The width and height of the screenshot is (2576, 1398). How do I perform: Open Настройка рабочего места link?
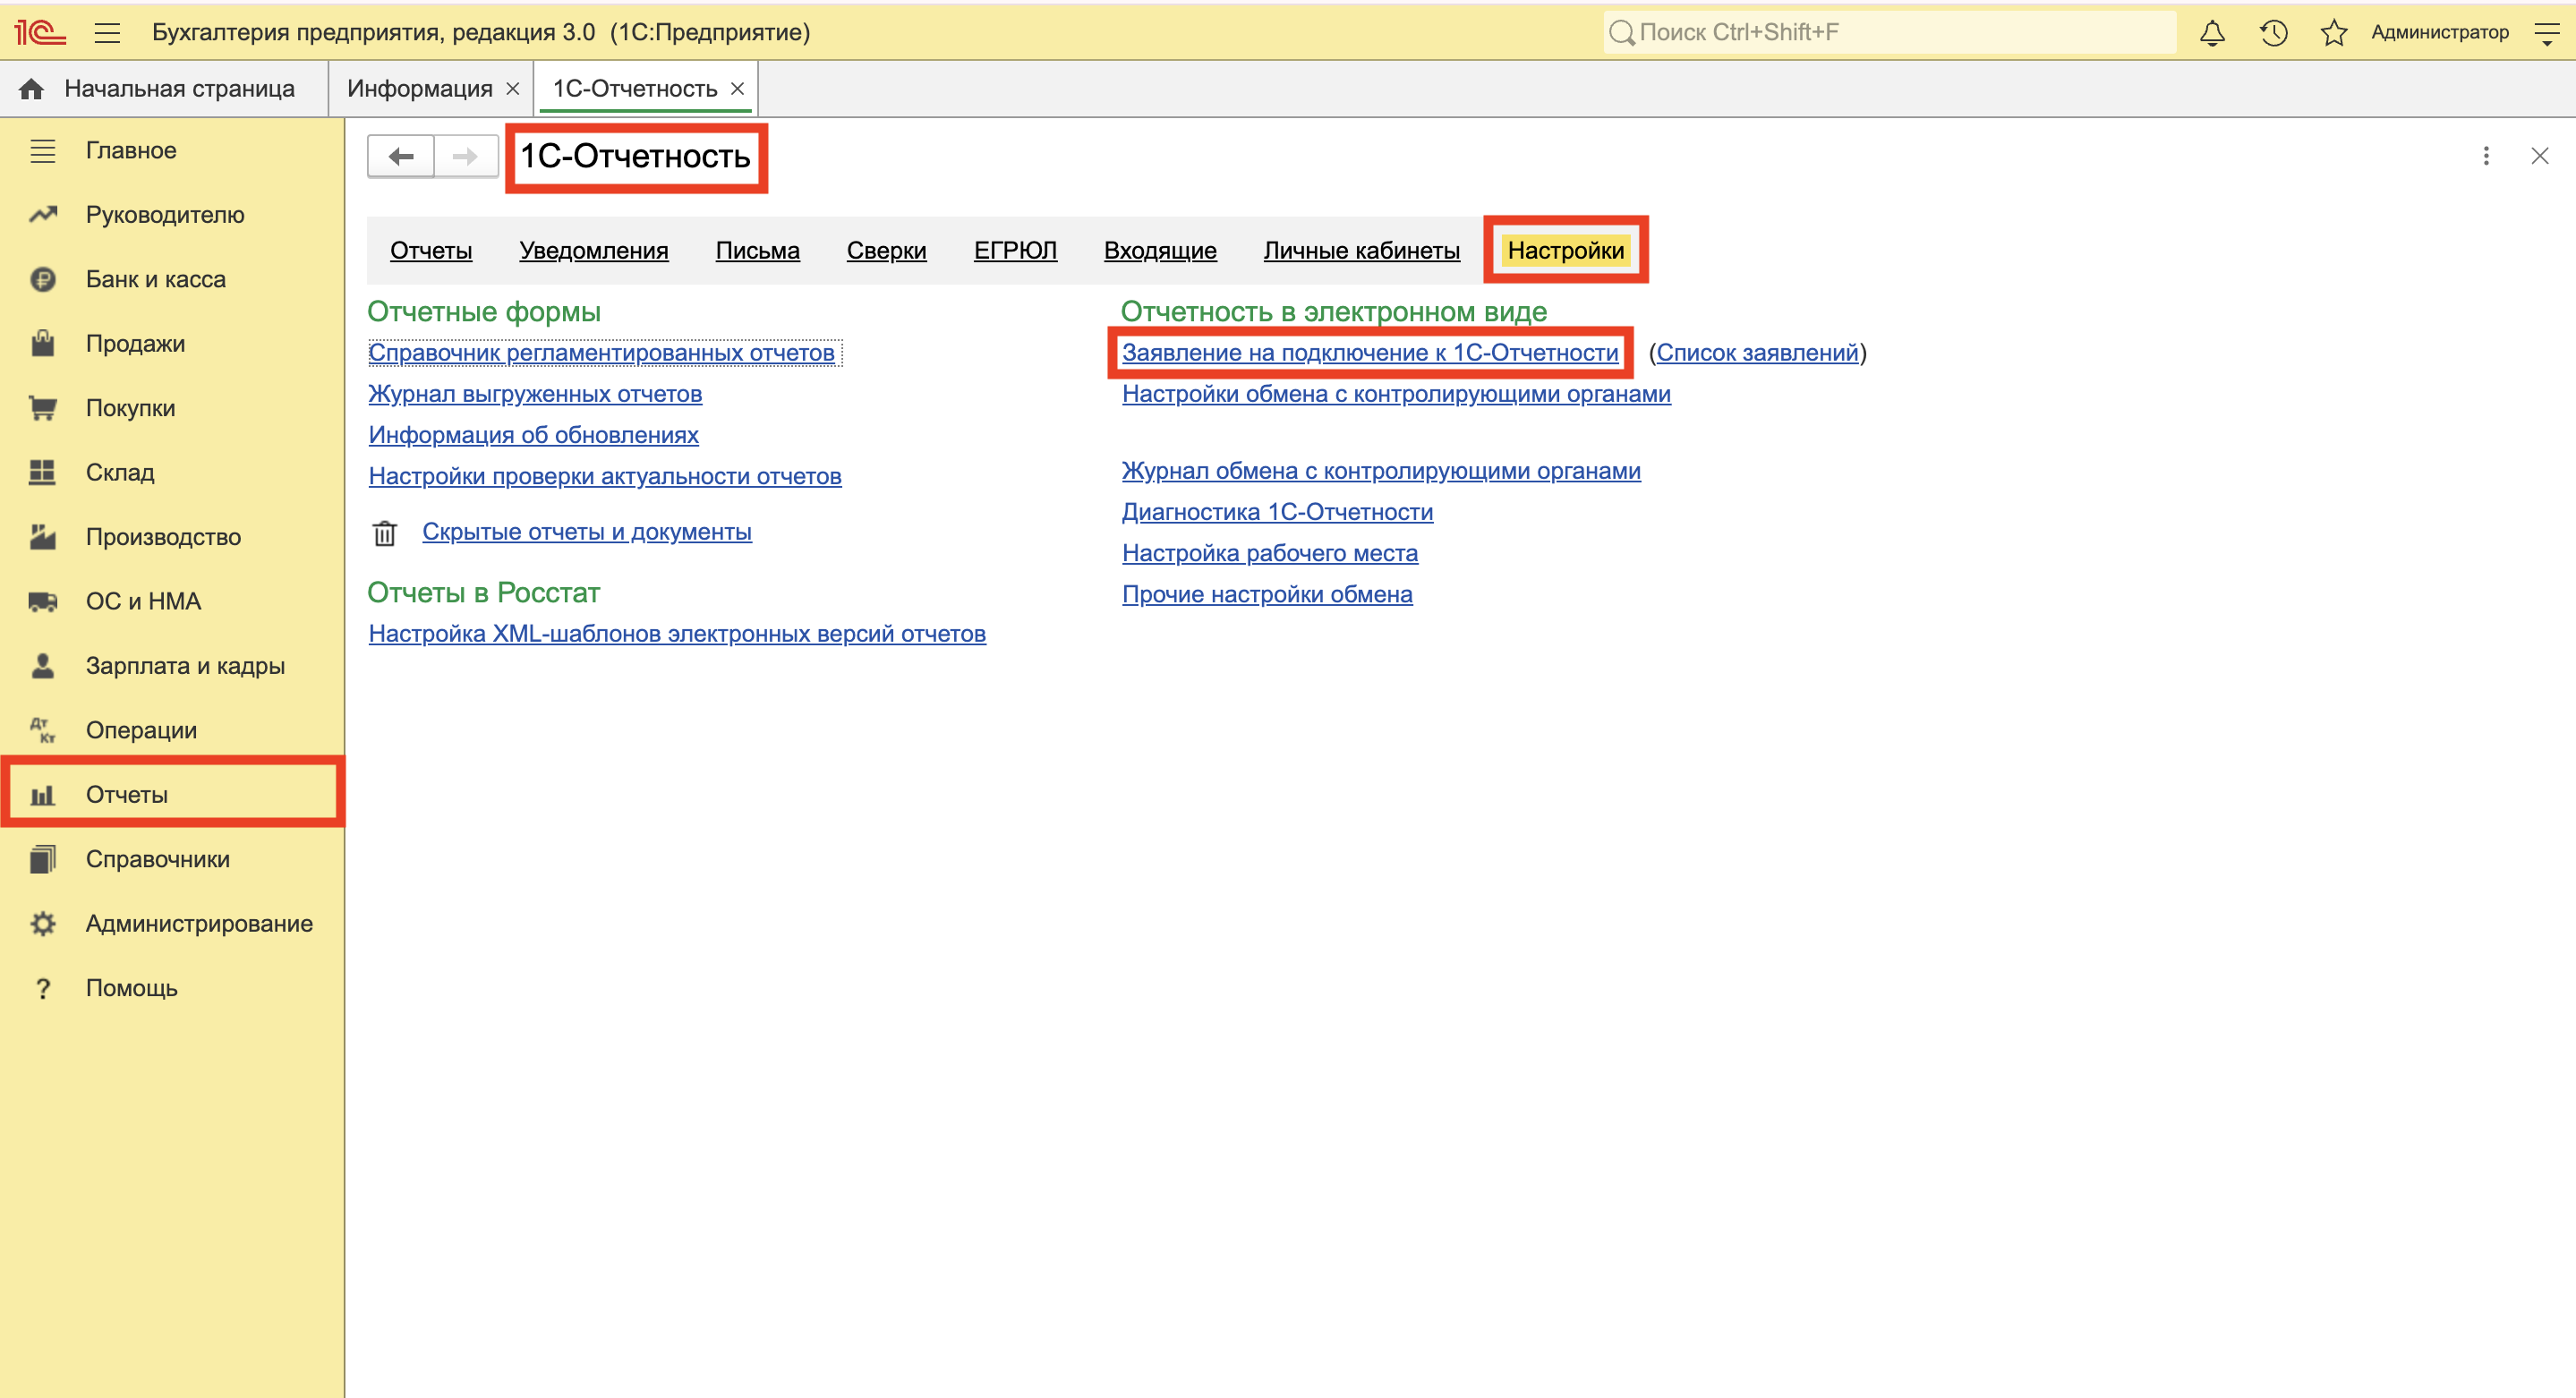click(1270, 553)
